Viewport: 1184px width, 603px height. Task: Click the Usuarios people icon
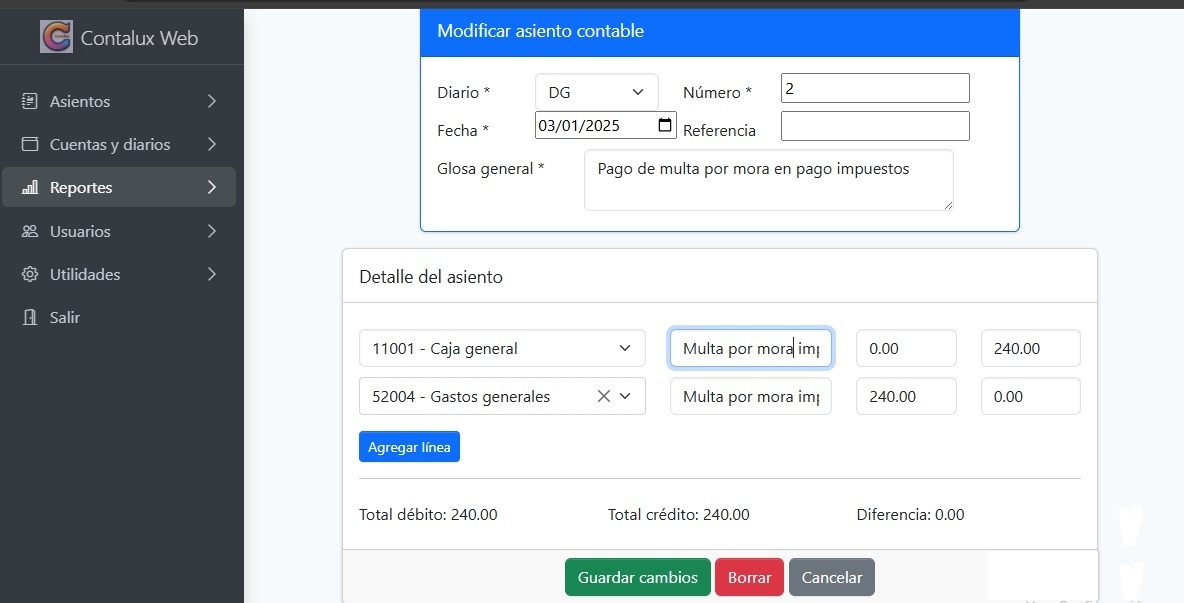(30, 231)
